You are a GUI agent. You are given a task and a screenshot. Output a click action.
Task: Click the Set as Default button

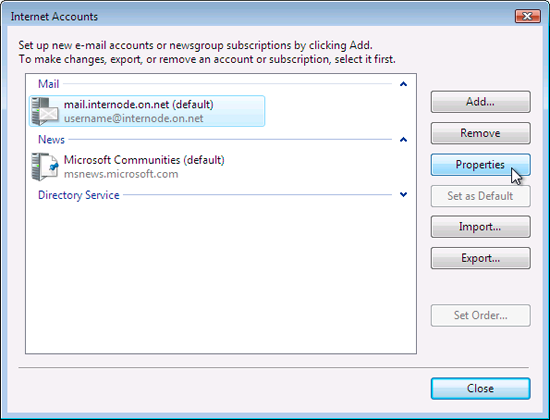click(x=481, y=196)
